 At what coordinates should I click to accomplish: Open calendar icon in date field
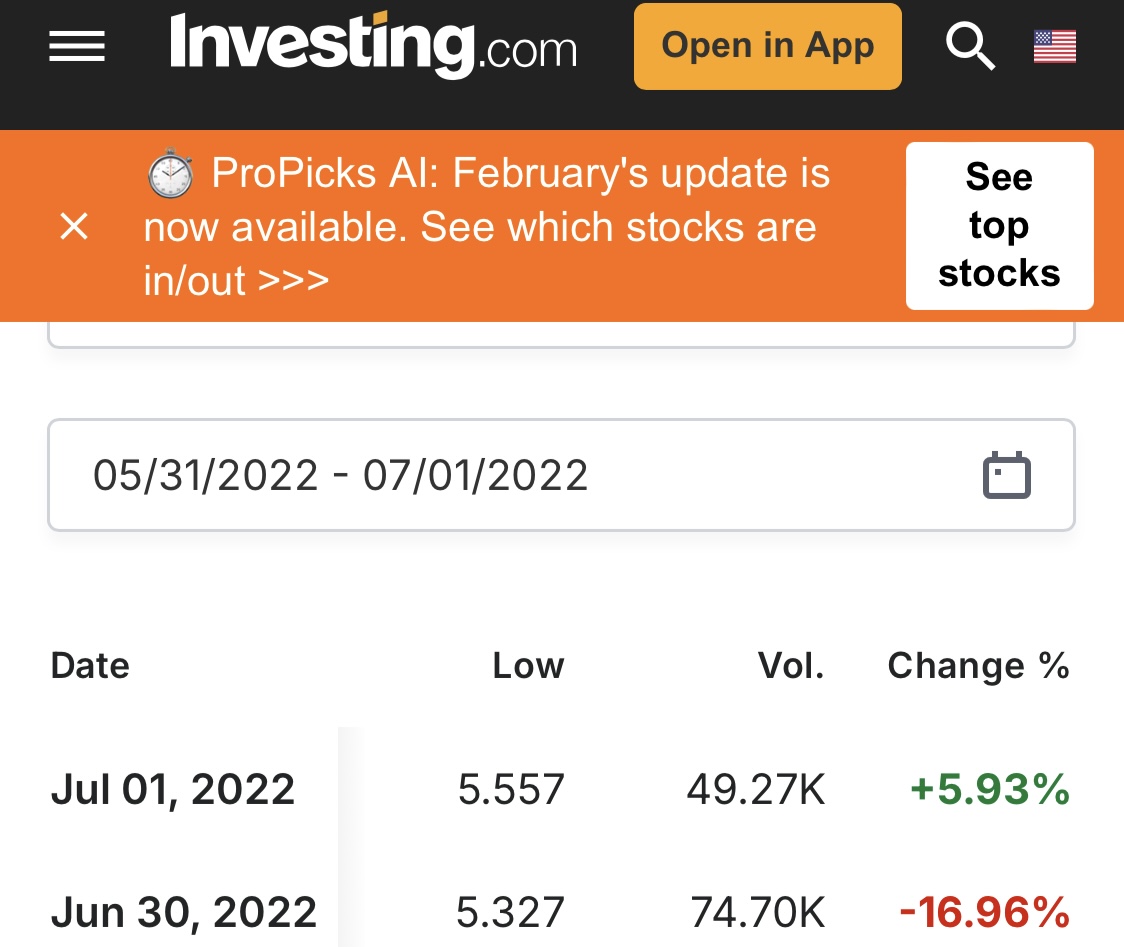1006,475
